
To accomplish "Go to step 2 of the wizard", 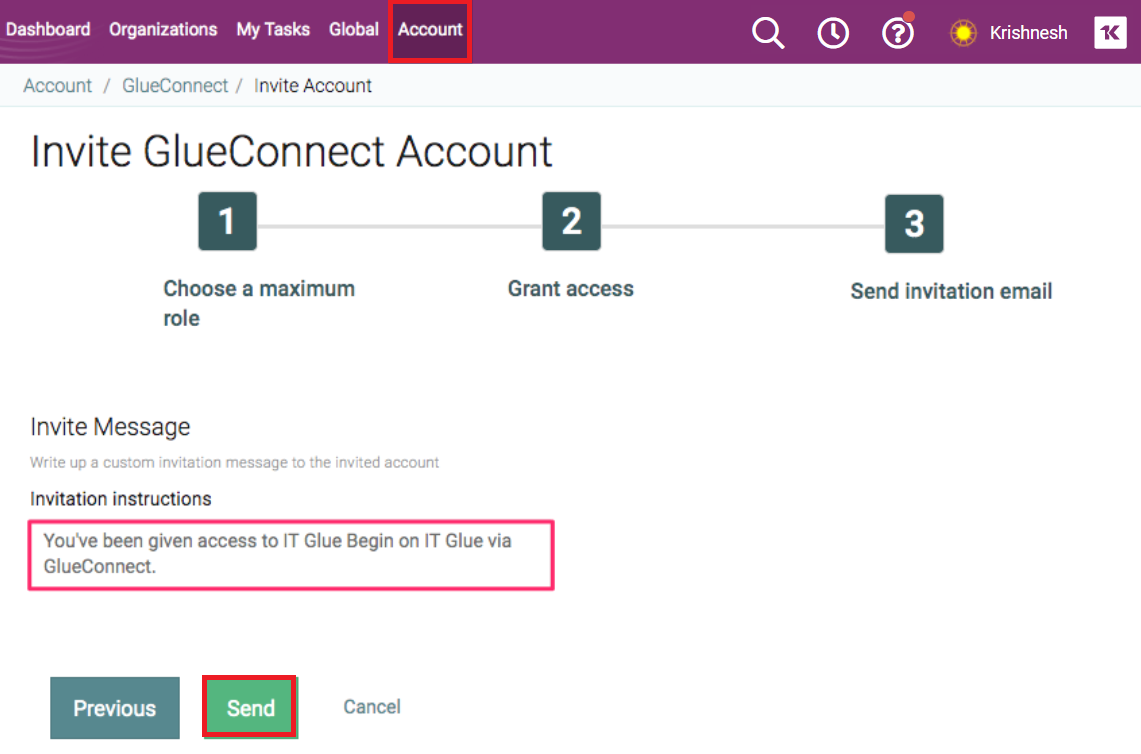I will [571, 221].
